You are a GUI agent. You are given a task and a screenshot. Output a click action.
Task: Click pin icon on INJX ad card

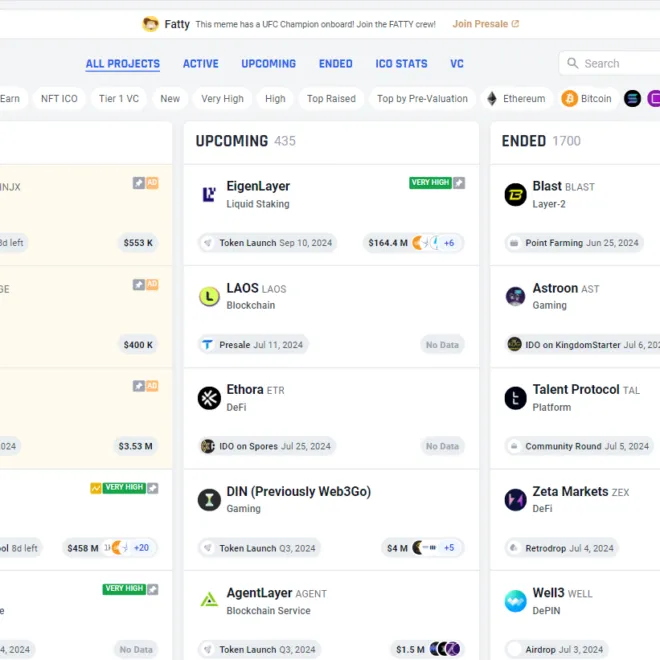[139, 183]
